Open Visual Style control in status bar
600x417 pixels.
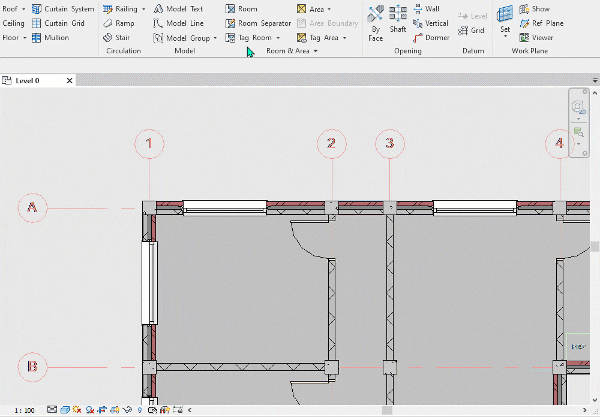pyautogui.click(x=65, y=410)
